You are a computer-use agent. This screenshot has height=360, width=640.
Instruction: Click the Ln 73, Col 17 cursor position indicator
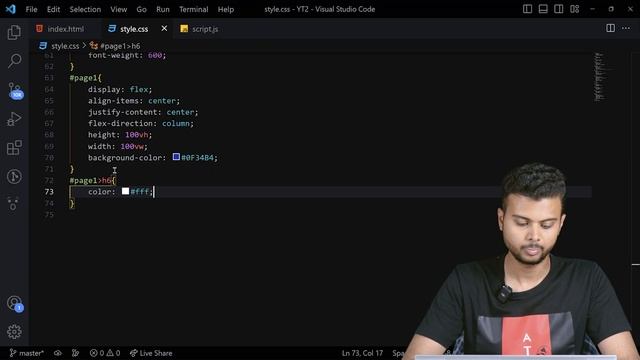(x=362, y=353)
